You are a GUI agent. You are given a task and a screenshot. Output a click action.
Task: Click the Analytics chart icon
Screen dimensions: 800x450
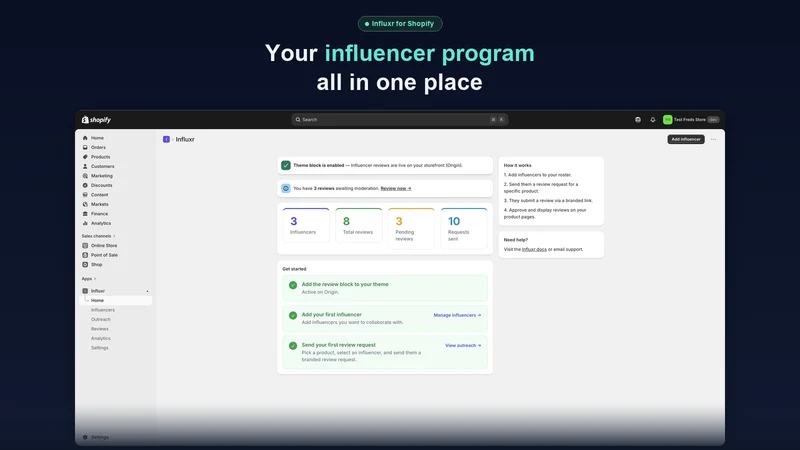(85, 223)
